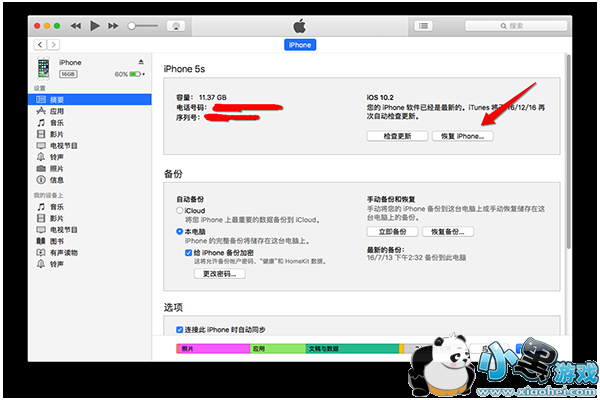Adjust the volume slider knob
600x400 pixels.
[132, 26]
